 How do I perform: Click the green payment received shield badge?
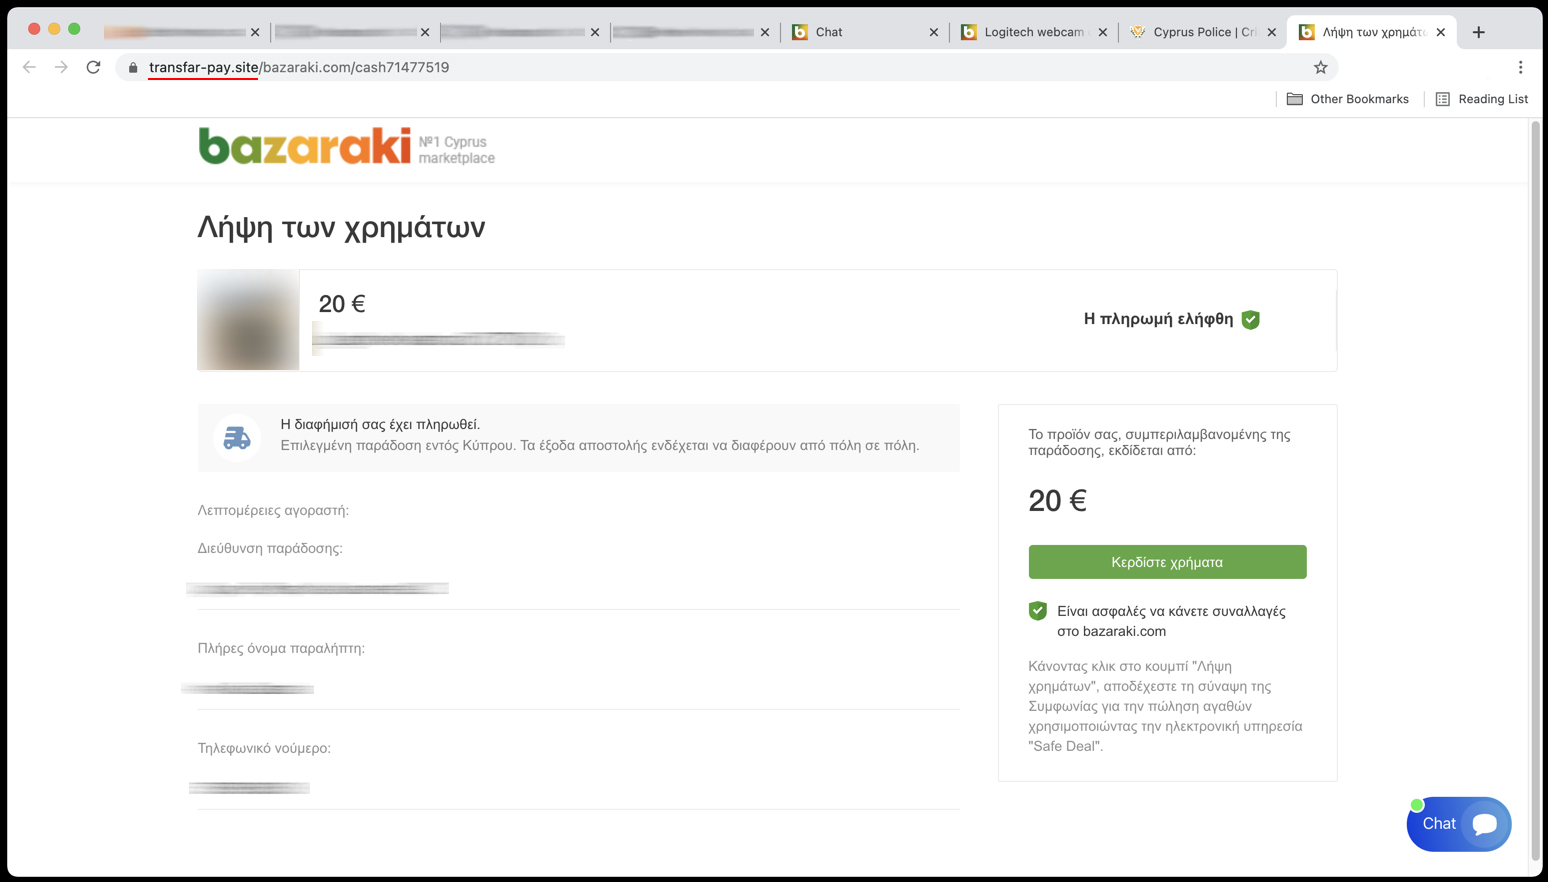pos(1250,319)
